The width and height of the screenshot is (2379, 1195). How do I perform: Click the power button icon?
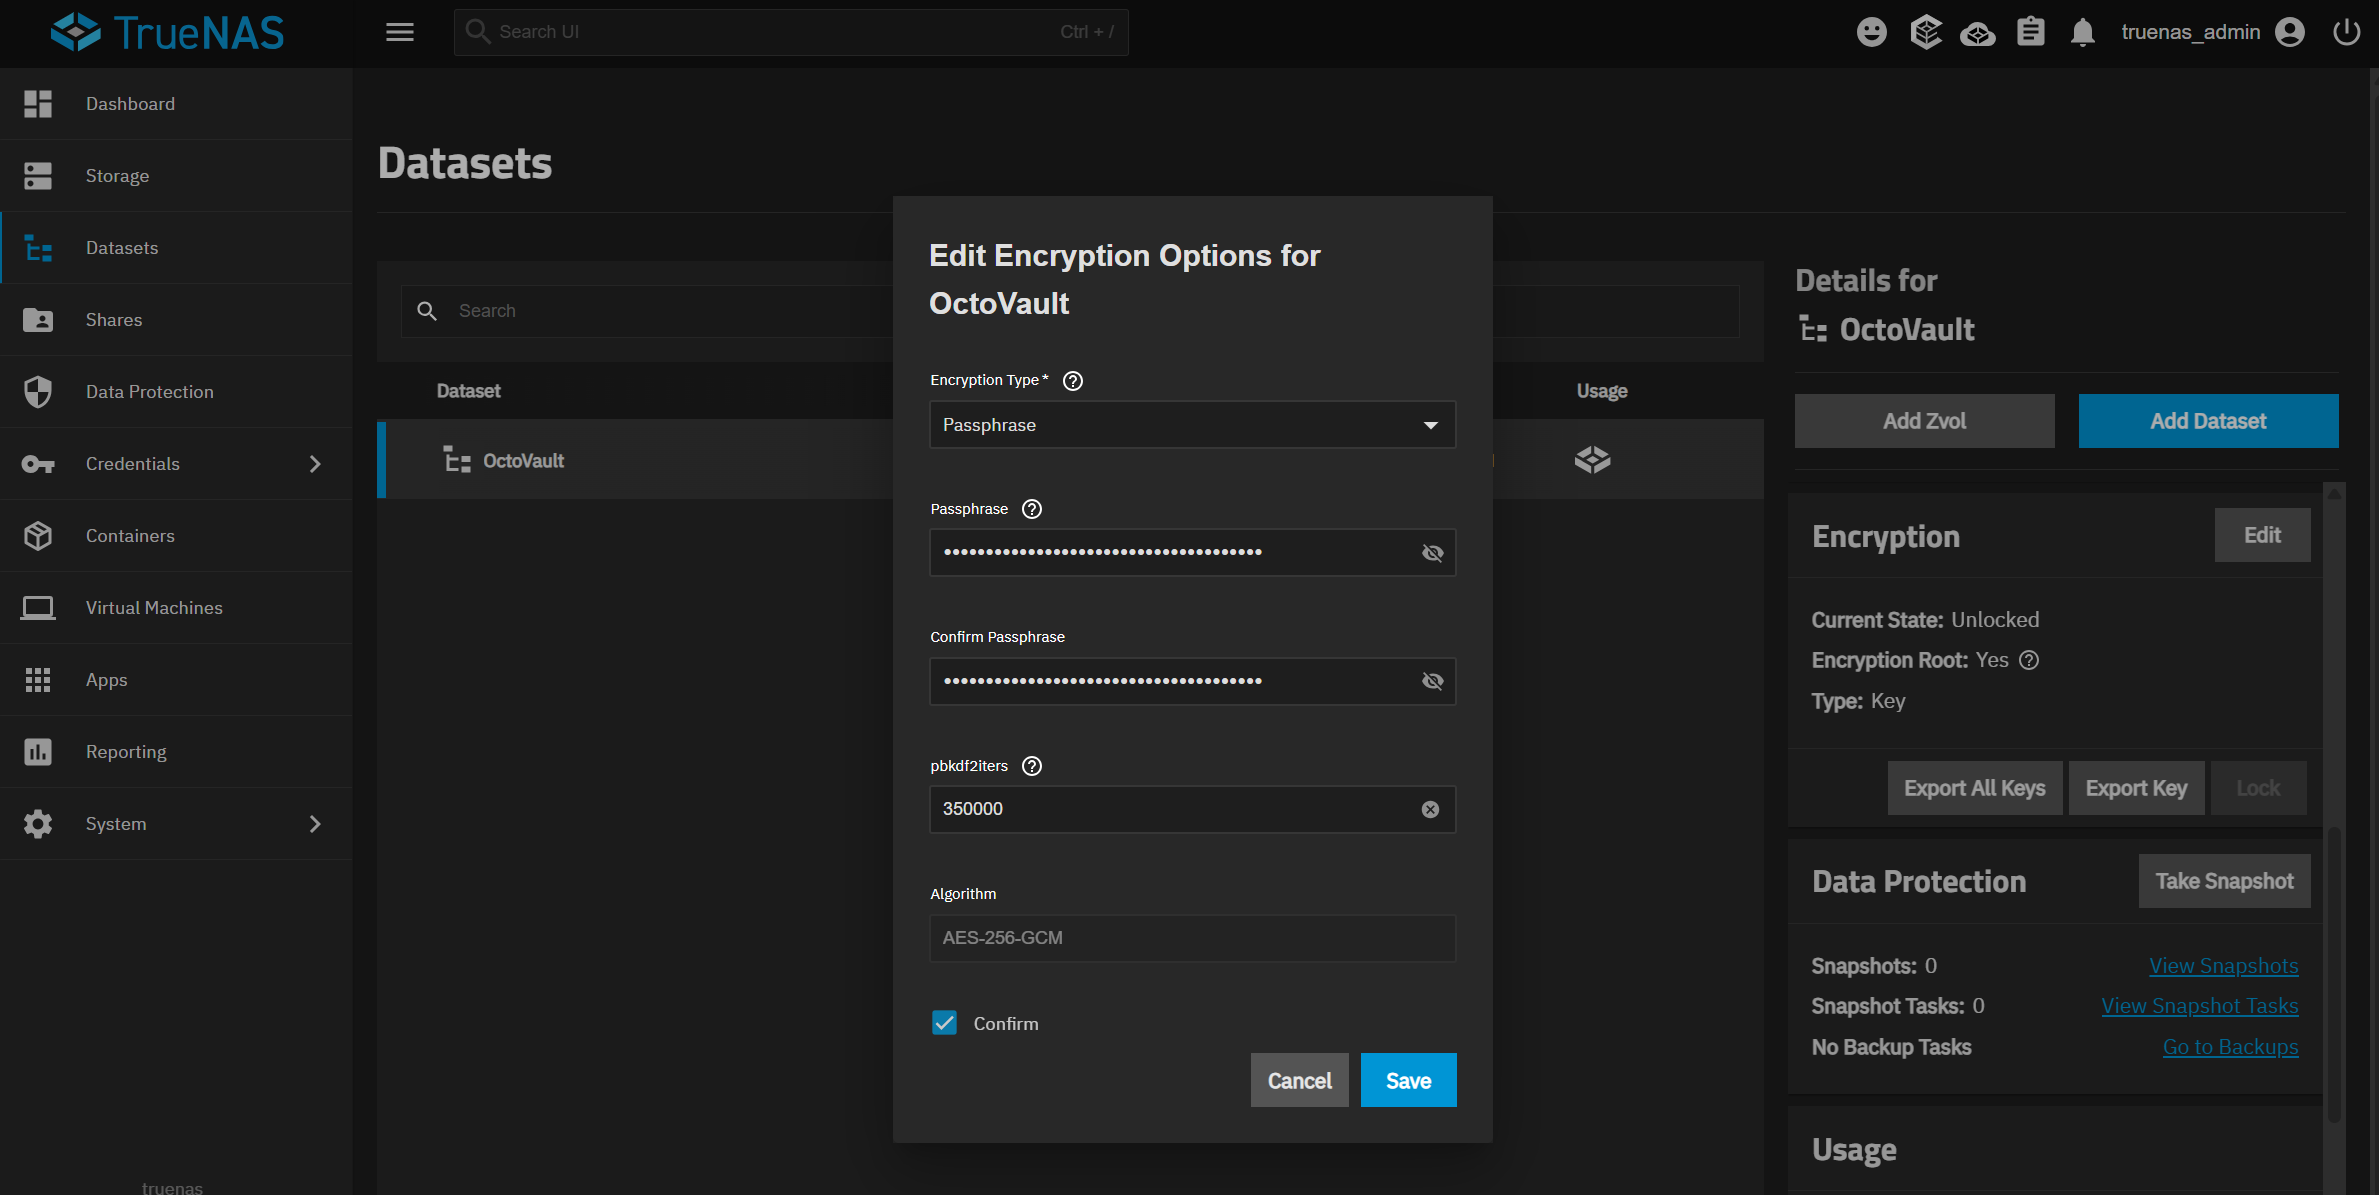click(x=2346, y=32)
